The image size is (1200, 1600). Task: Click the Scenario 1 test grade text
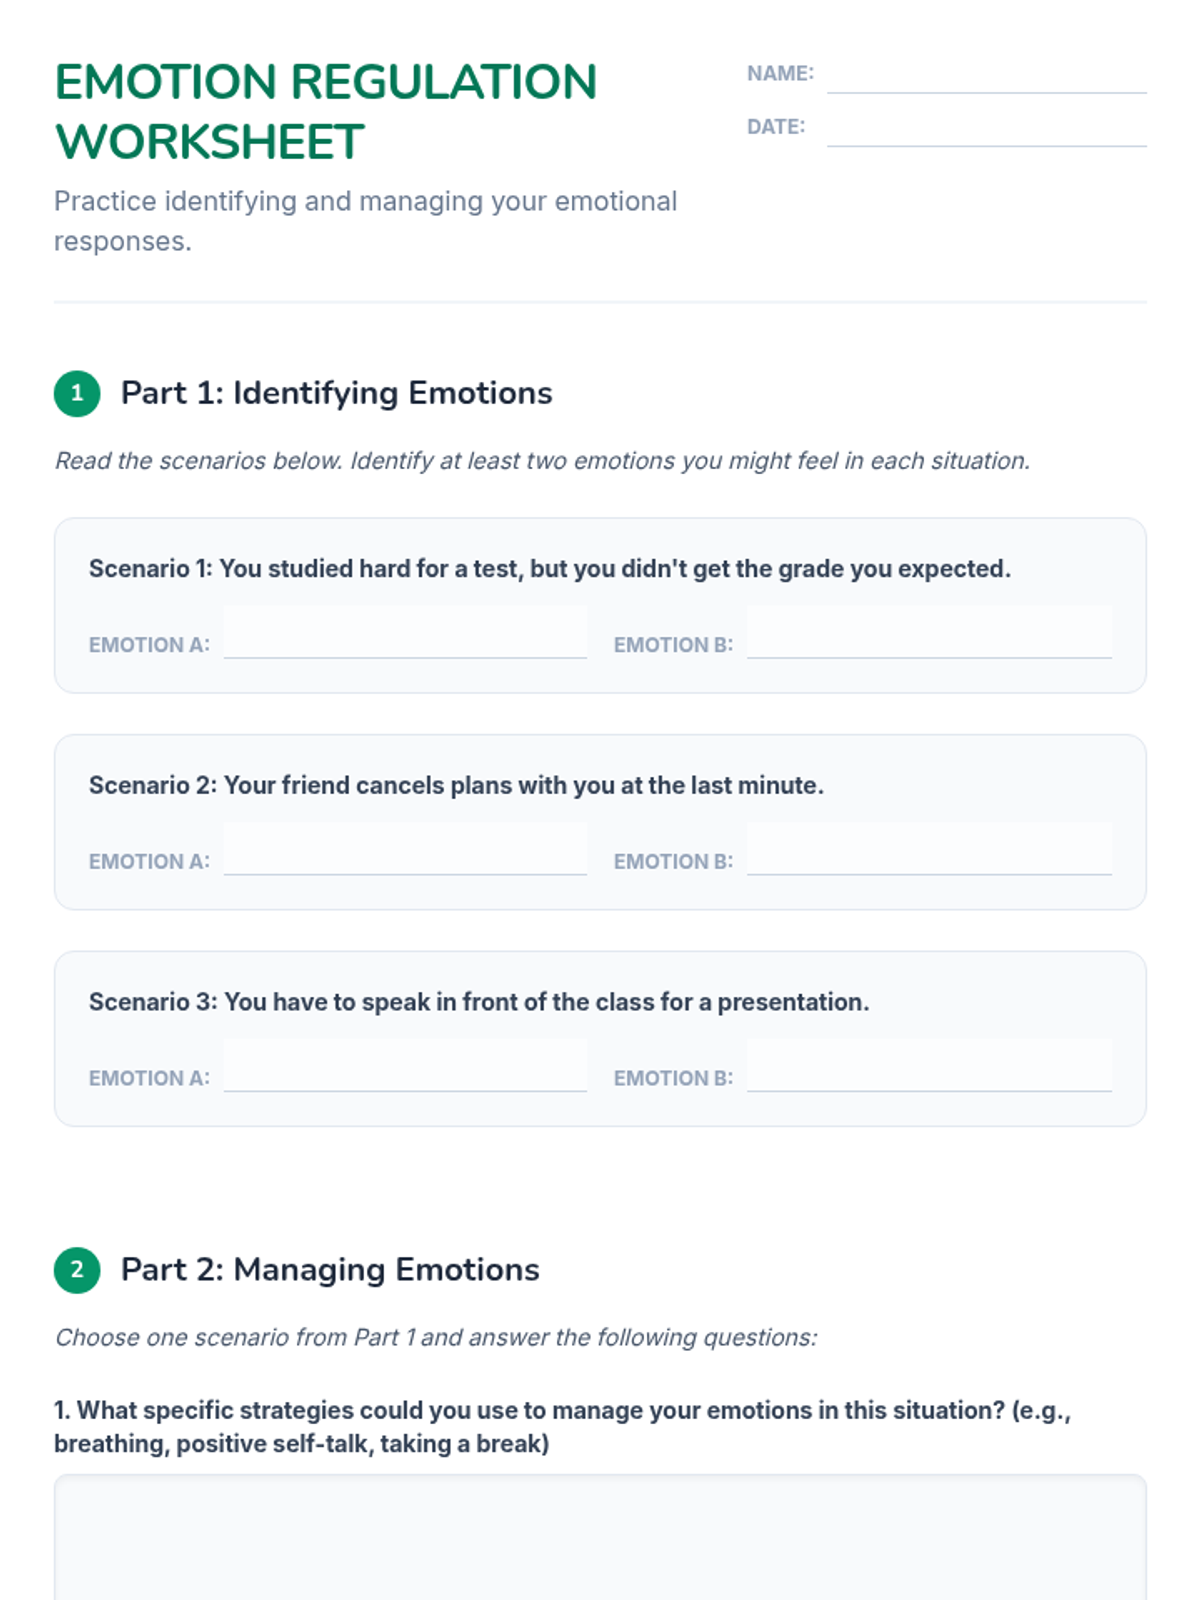(x=550, y=569)
